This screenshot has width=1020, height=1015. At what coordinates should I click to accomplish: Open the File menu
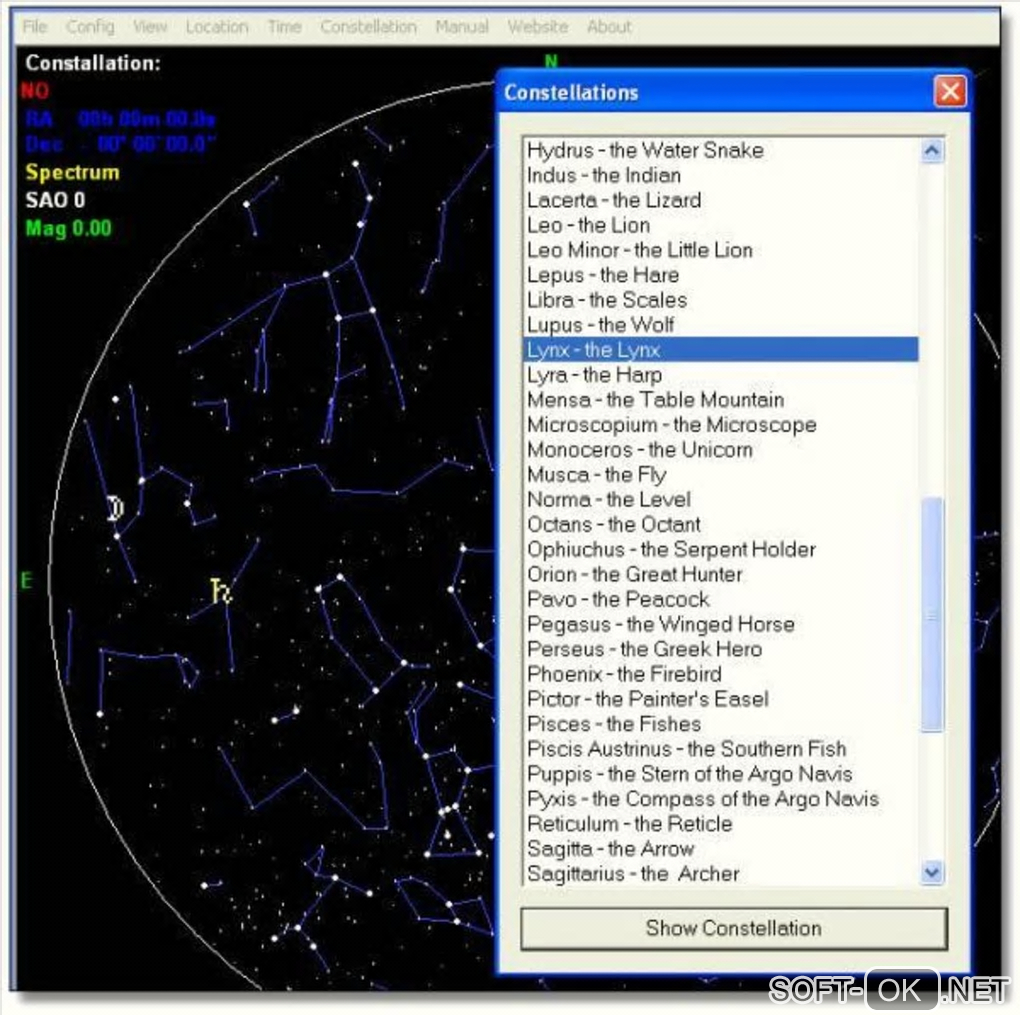tap(34, 27)
